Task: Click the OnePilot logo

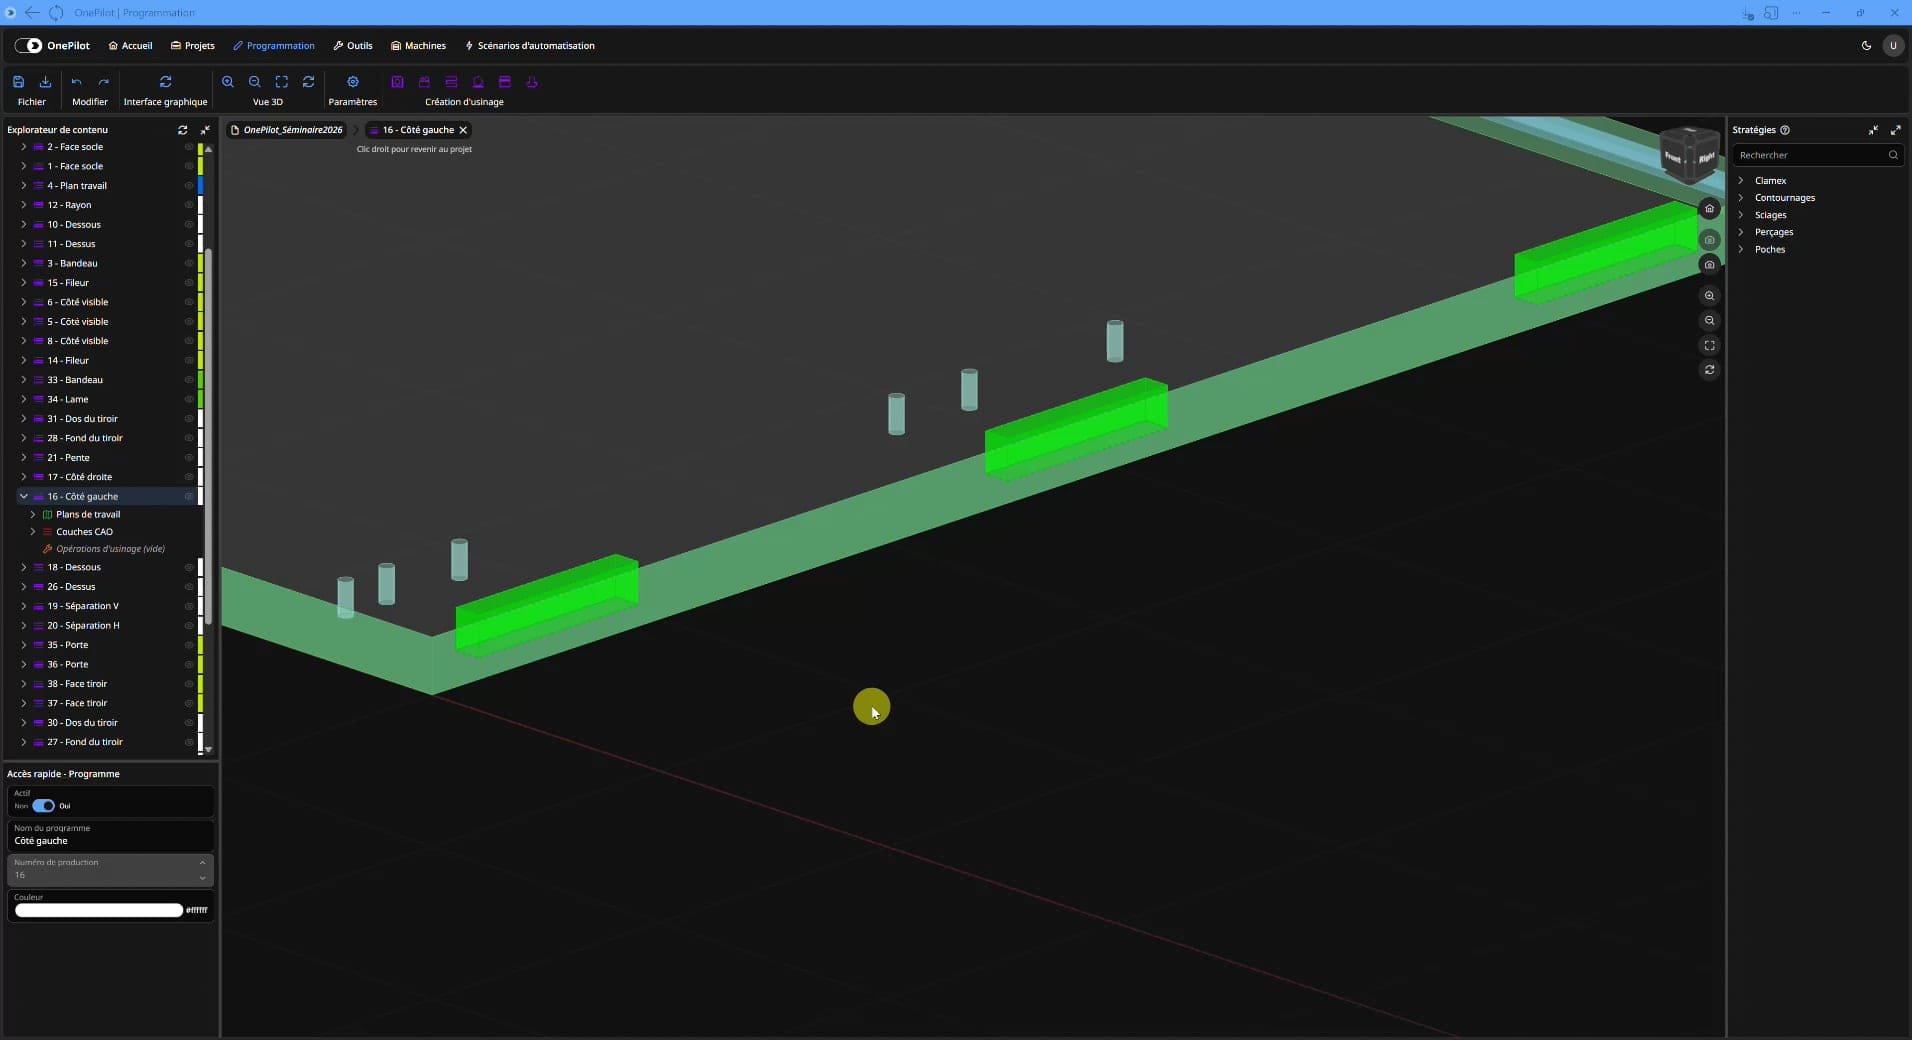Action: [52, 46]
